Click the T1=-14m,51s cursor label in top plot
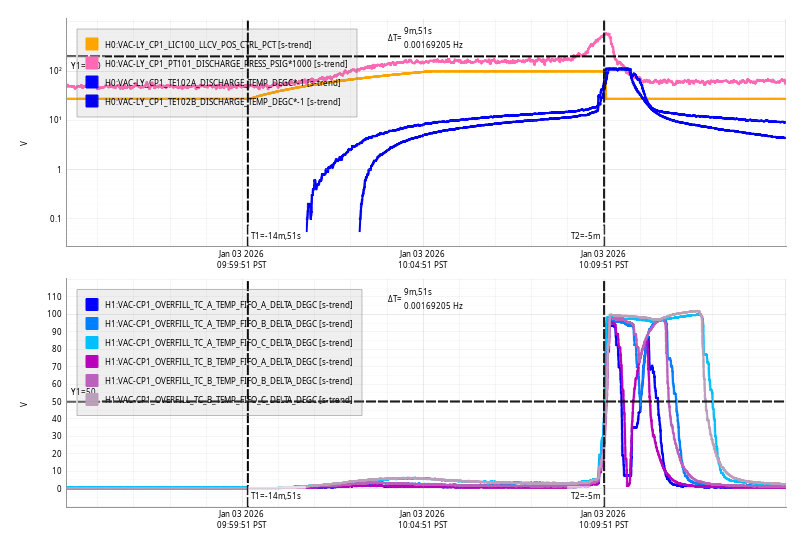This screenshot has width=804, height=551. [x=275, y=236]
